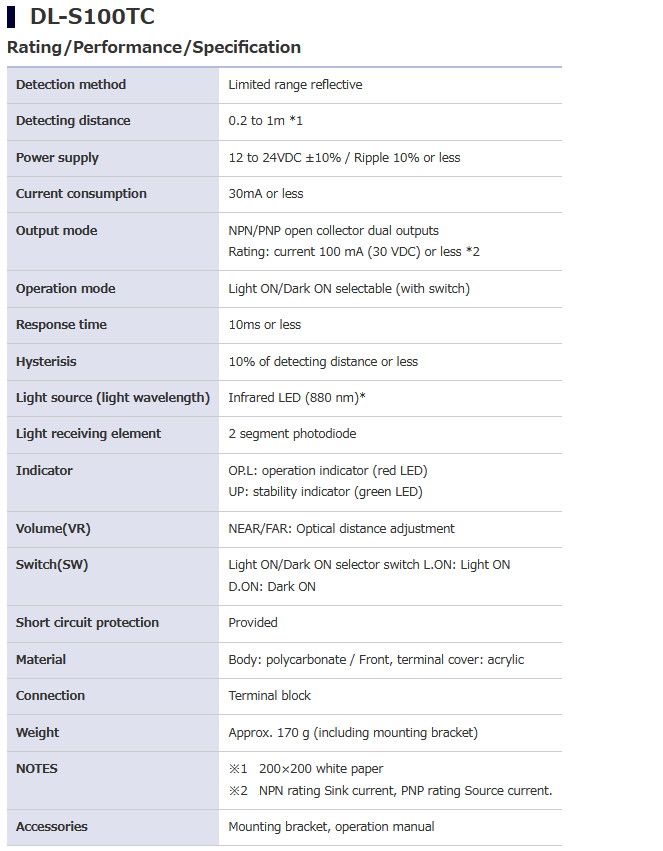Image resolution: width=663 pixels, height=851 pixels.
Task: Select the Light receiving element label
Action: pos(88,434)
